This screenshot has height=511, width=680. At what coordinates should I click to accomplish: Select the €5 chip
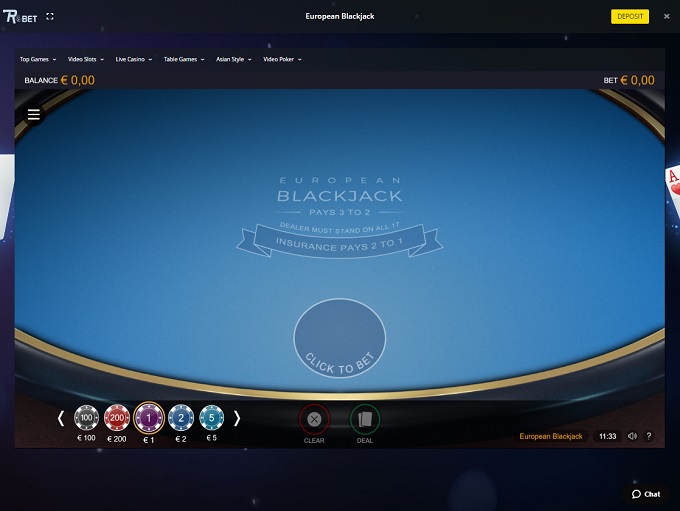211,418
